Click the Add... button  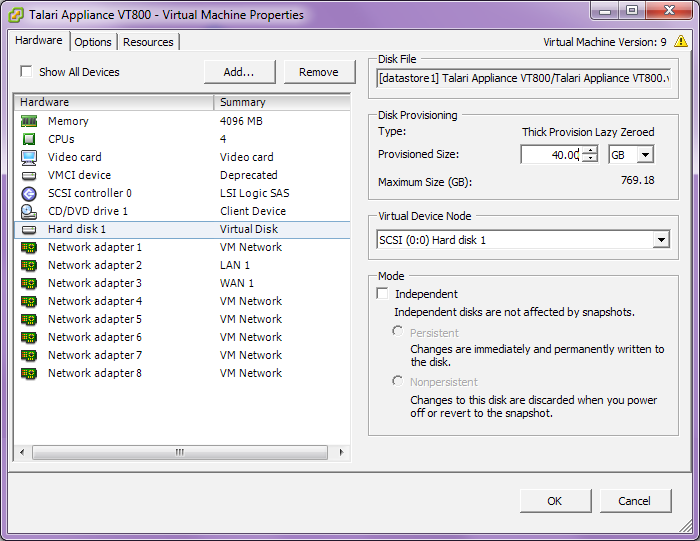point(239,72)
